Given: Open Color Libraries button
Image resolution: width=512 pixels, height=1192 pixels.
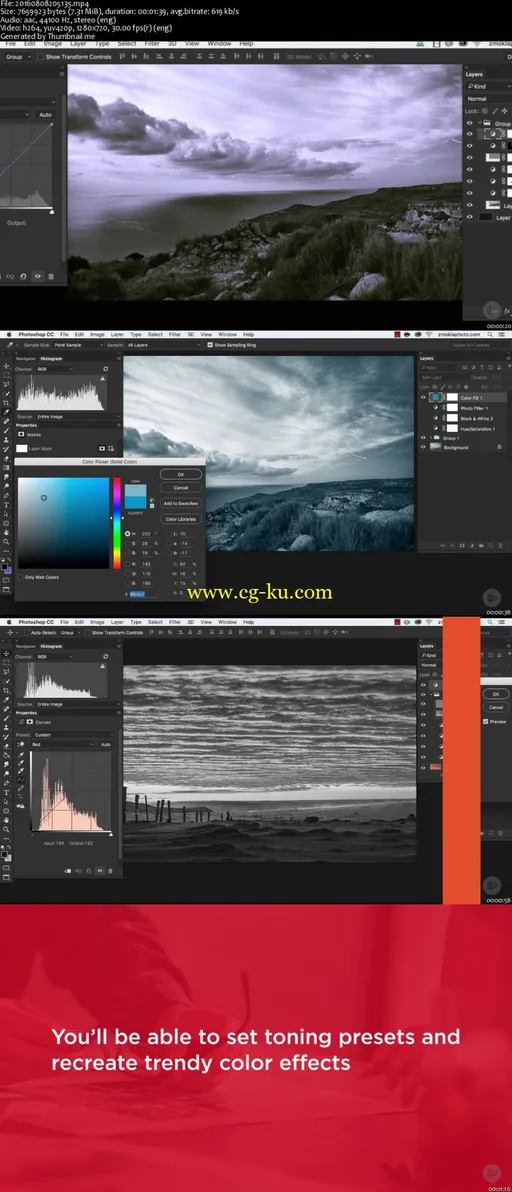Looking at the screenshot, I should [x=181, y=518].
